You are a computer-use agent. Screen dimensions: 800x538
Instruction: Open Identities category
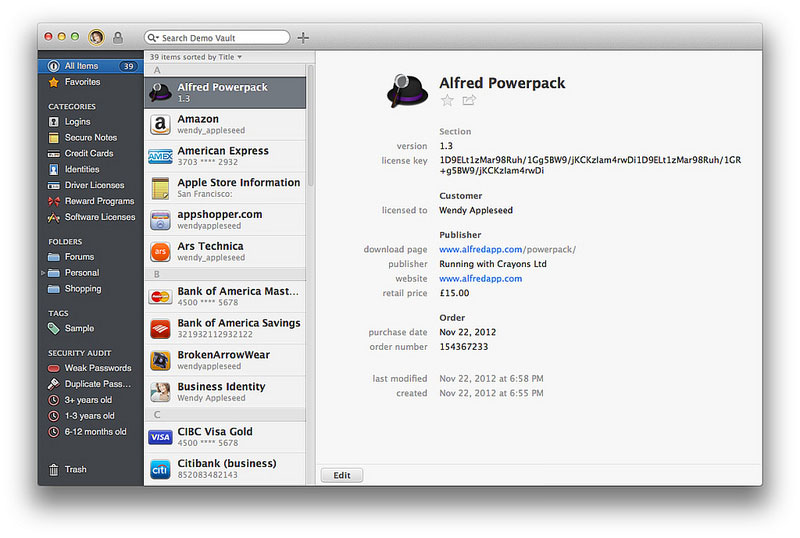tap(82, 169)
